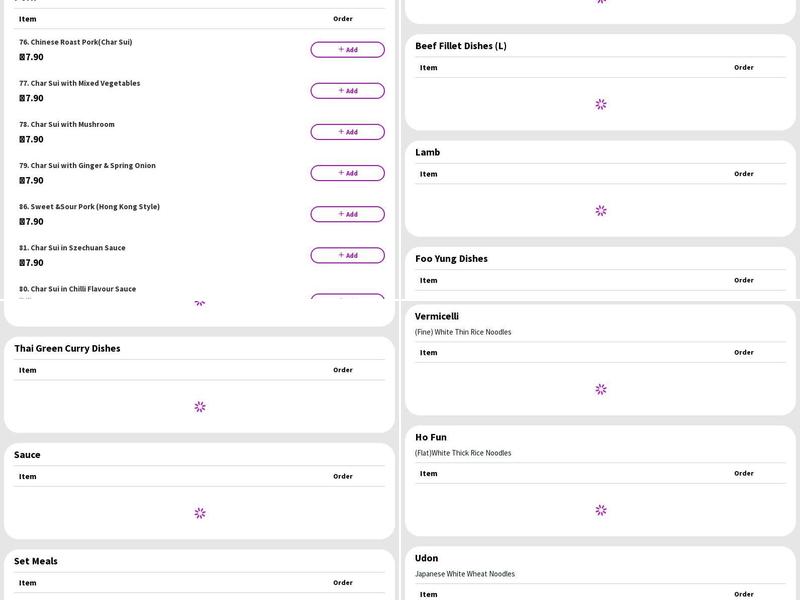The image size is (800, 600).
Task: Click loading spinner in Sauce section
Action: [x=200, y=513]
